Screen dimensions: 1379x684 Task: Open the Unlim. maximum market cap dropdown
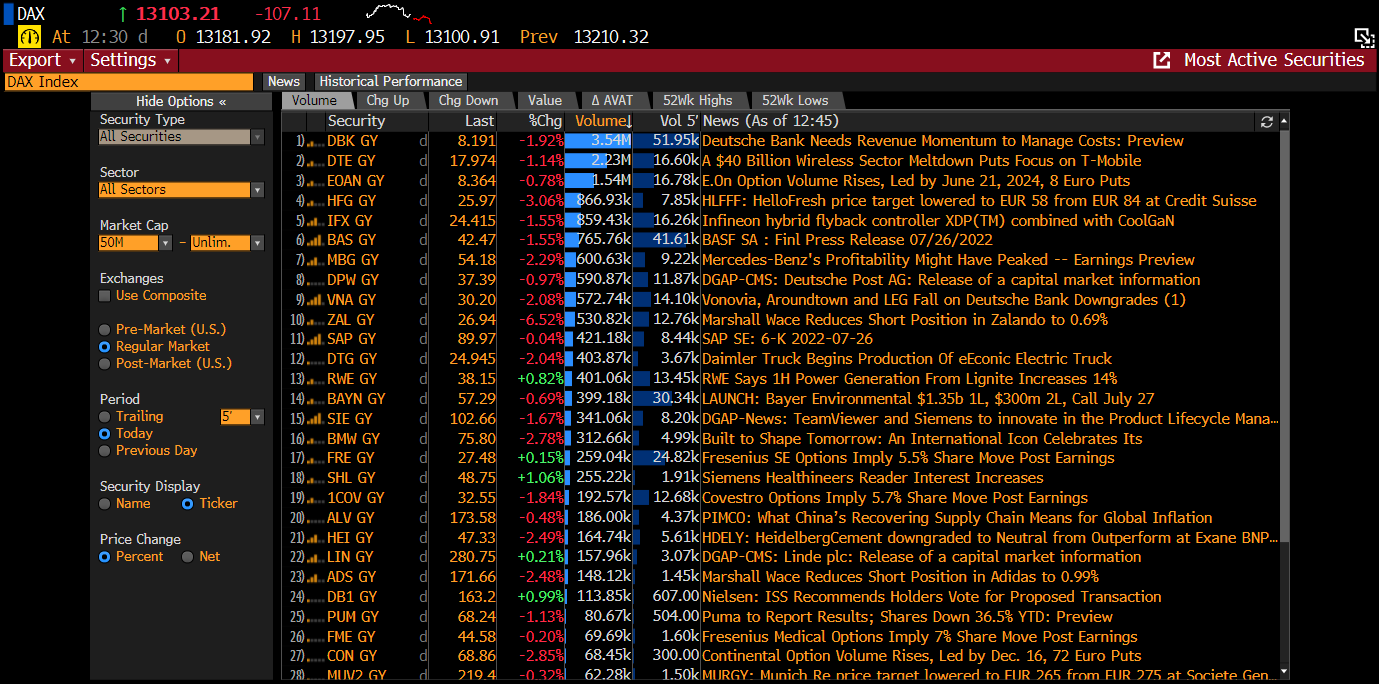coord(257,243)
